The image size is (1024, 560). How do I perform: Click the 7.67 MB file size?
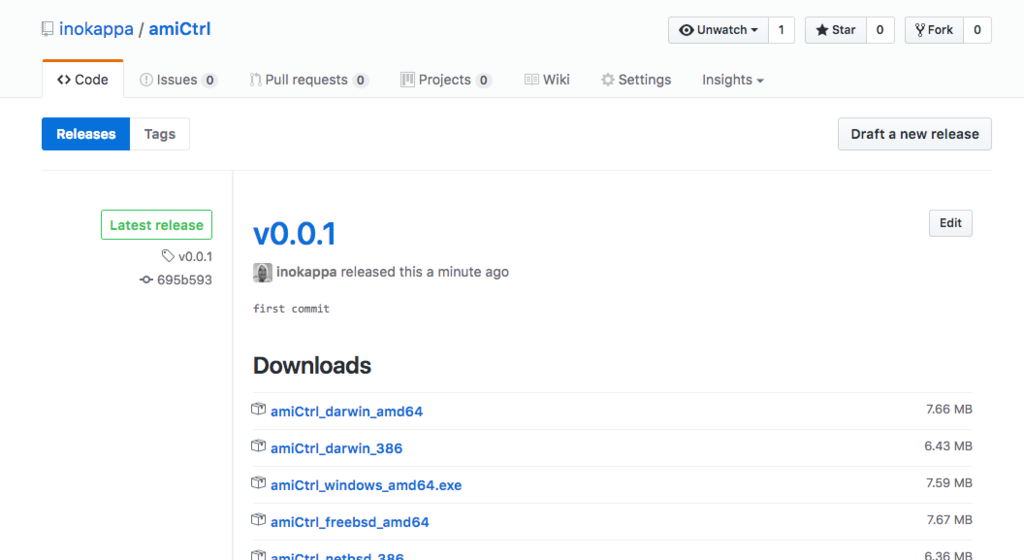pyautogui.click(x=950, y=520)
